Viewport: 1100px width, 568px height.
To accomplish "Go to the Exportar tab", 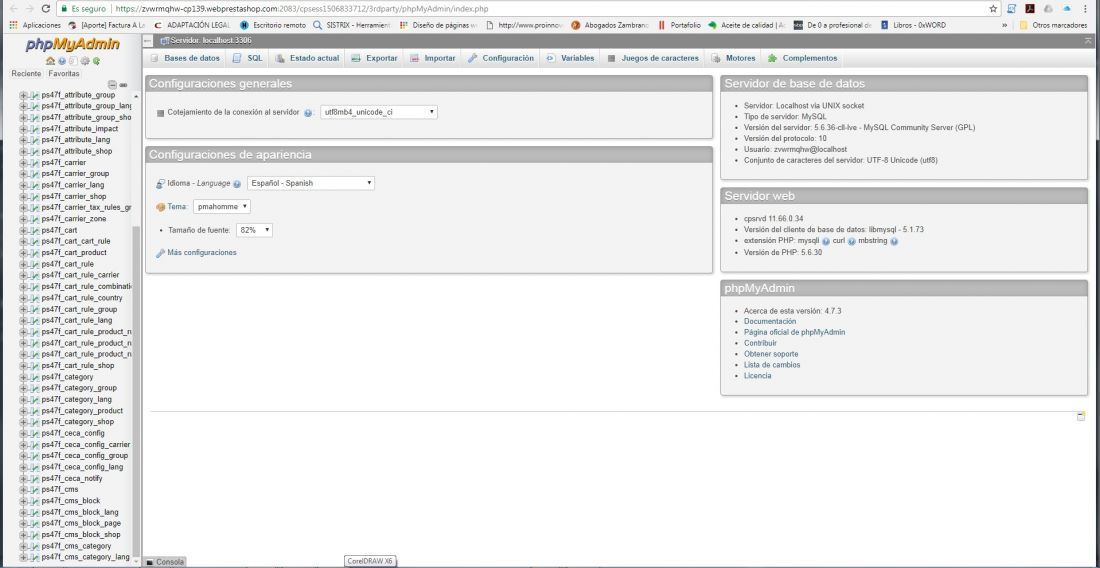I will [x=374, y=58].
